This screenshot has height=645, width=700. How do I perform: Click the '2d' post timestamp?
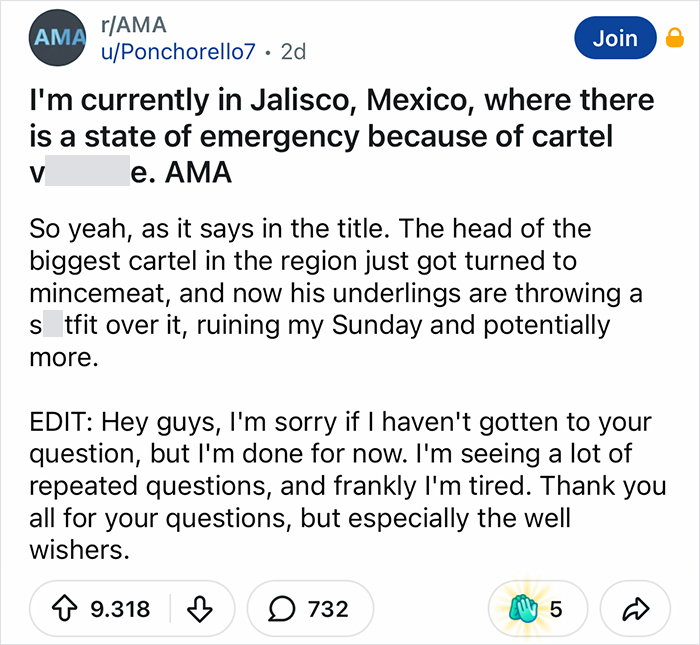point(295,50)
